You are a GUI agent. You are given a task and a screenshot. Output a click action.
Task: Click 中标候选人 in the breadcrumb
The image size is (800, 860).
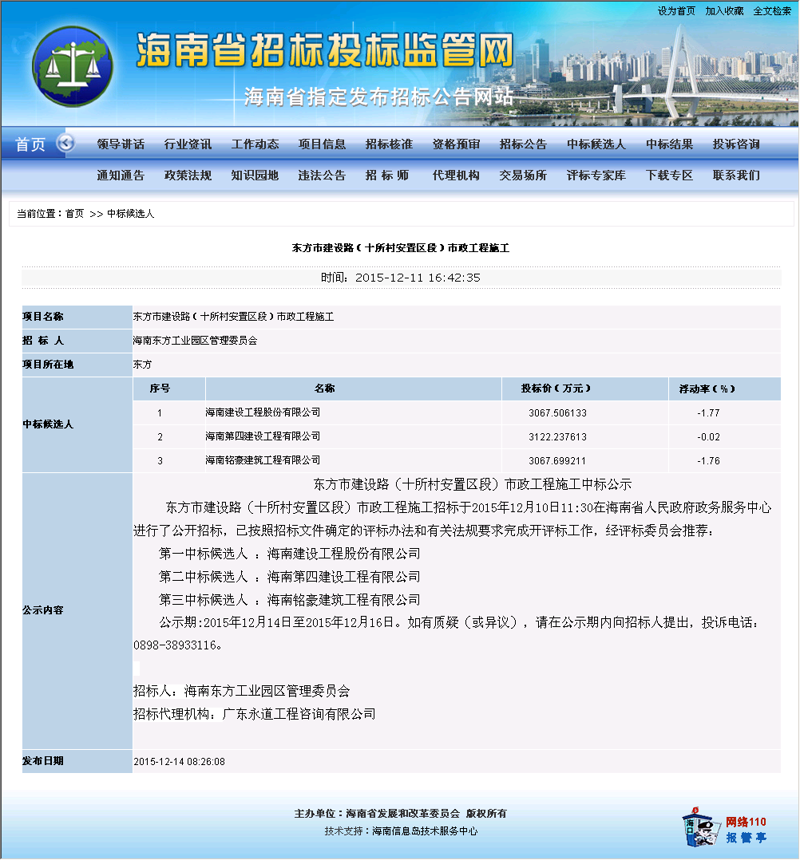(131, 214)
